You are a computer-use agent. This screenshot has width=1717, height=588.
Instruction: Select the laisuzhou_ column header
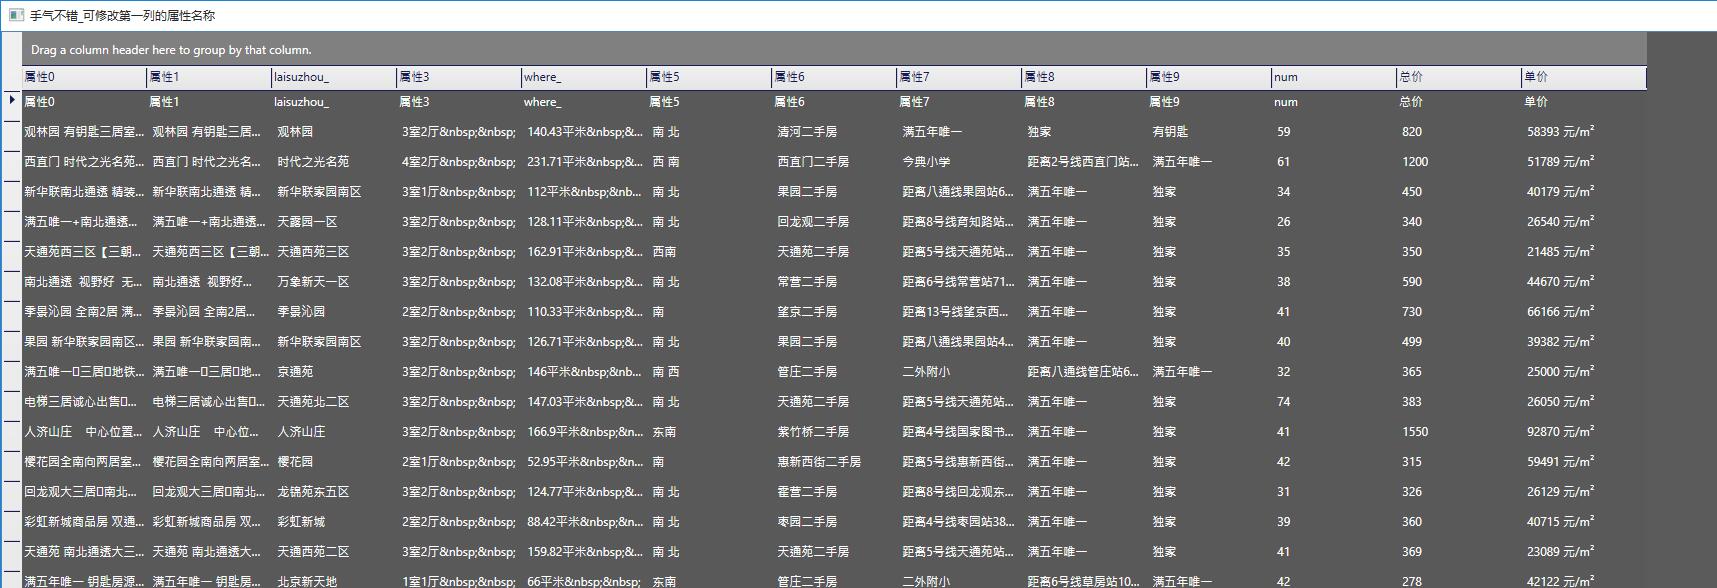(333, 77)
